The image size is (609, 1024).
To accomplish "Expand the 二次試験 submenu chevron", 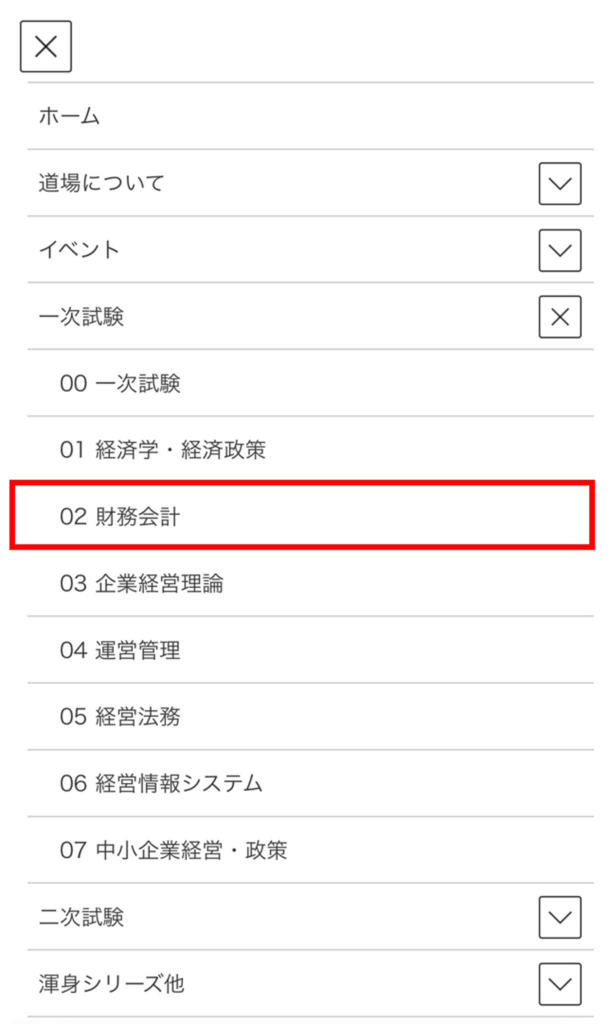I will [559, 917].
